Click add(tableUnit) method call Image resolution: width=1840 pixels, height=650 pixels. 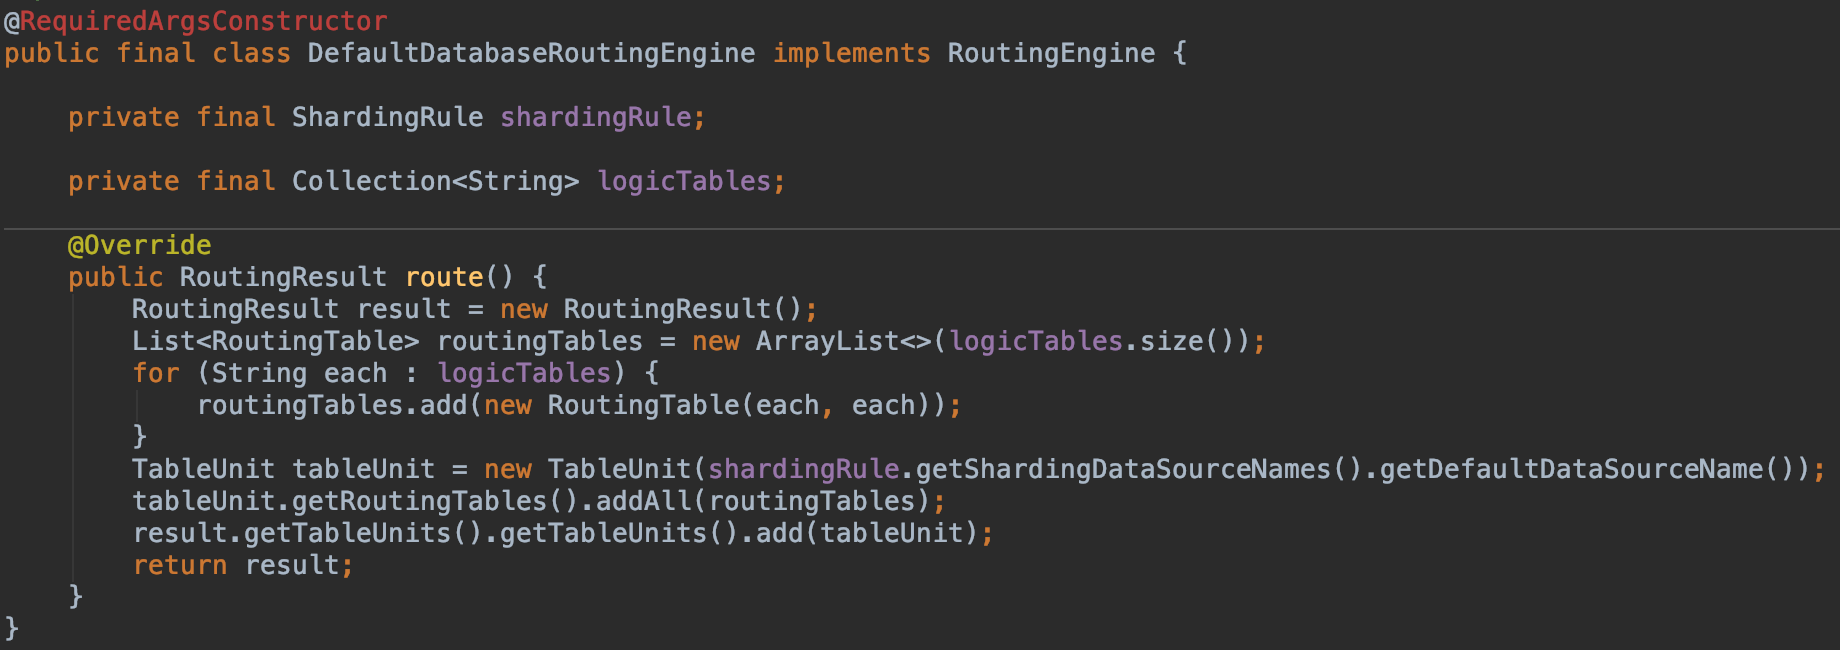[867, 533]
